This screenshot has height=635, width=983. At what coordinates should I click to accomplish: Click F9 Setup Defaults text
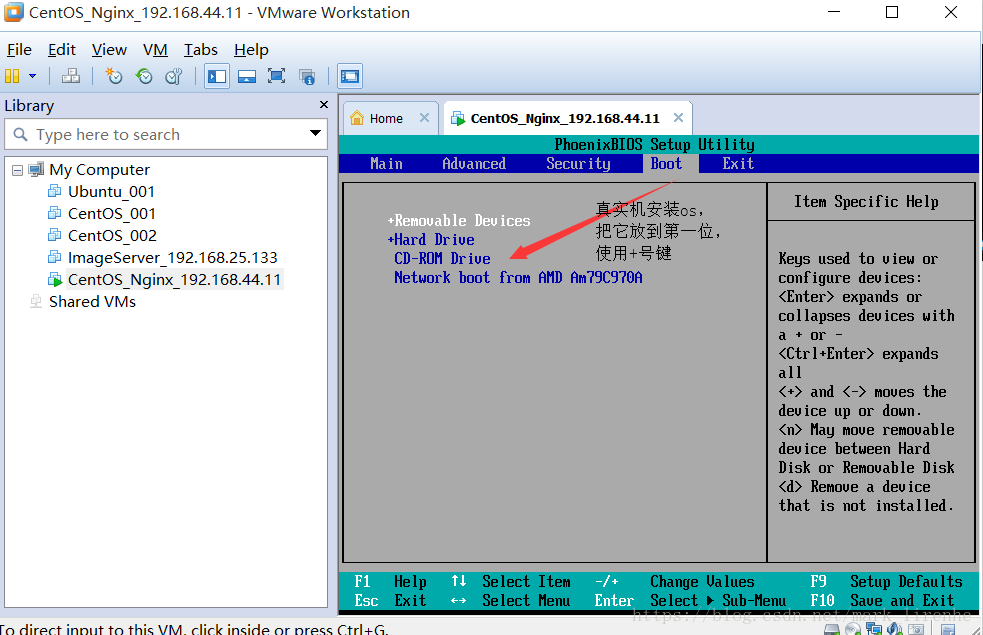point(886,582)
